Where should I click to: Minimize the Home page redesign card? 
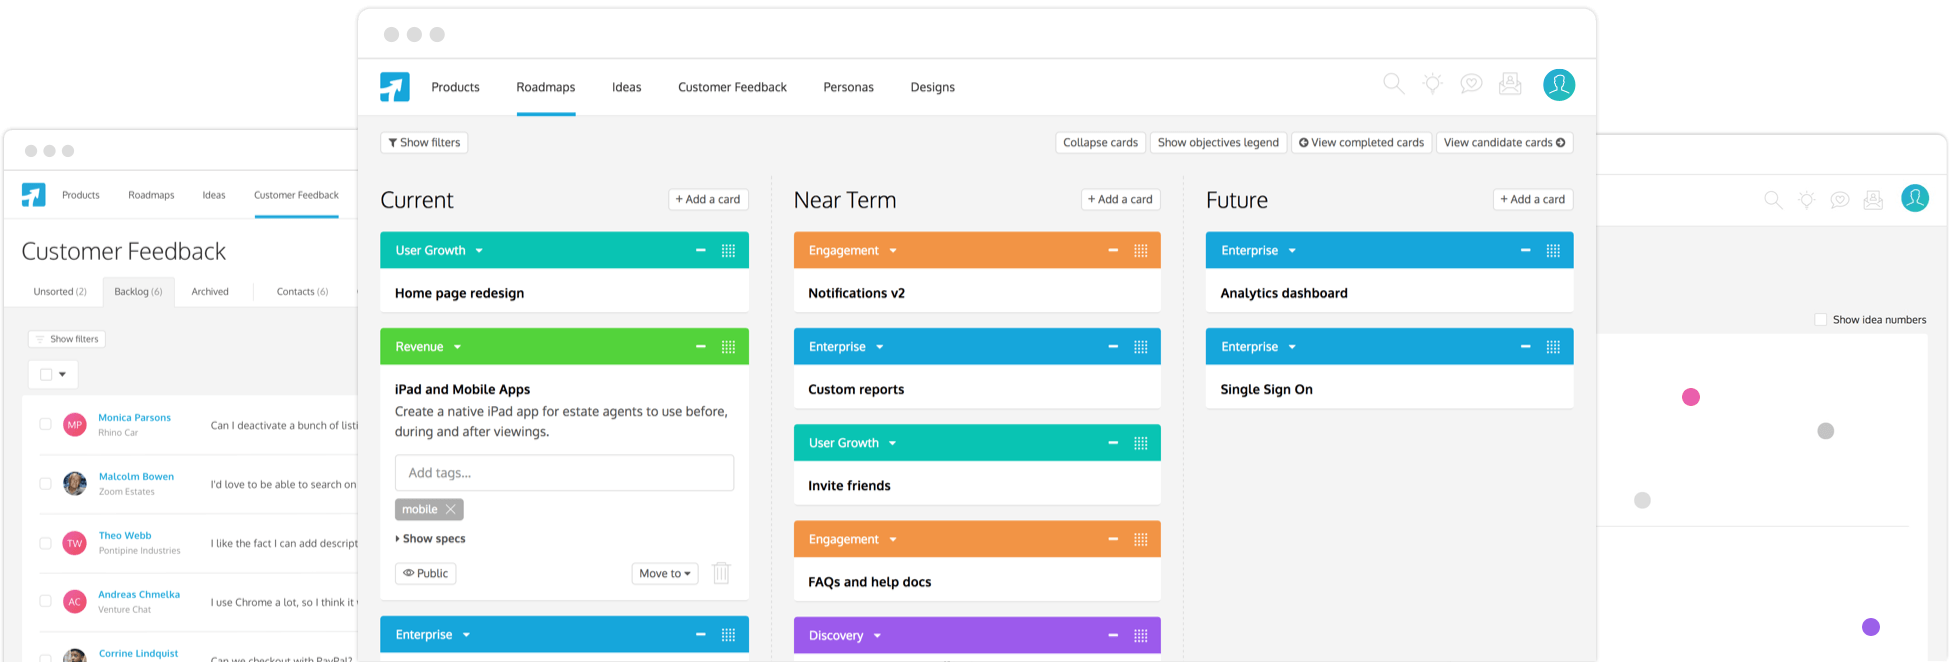(x=701, y=251)
